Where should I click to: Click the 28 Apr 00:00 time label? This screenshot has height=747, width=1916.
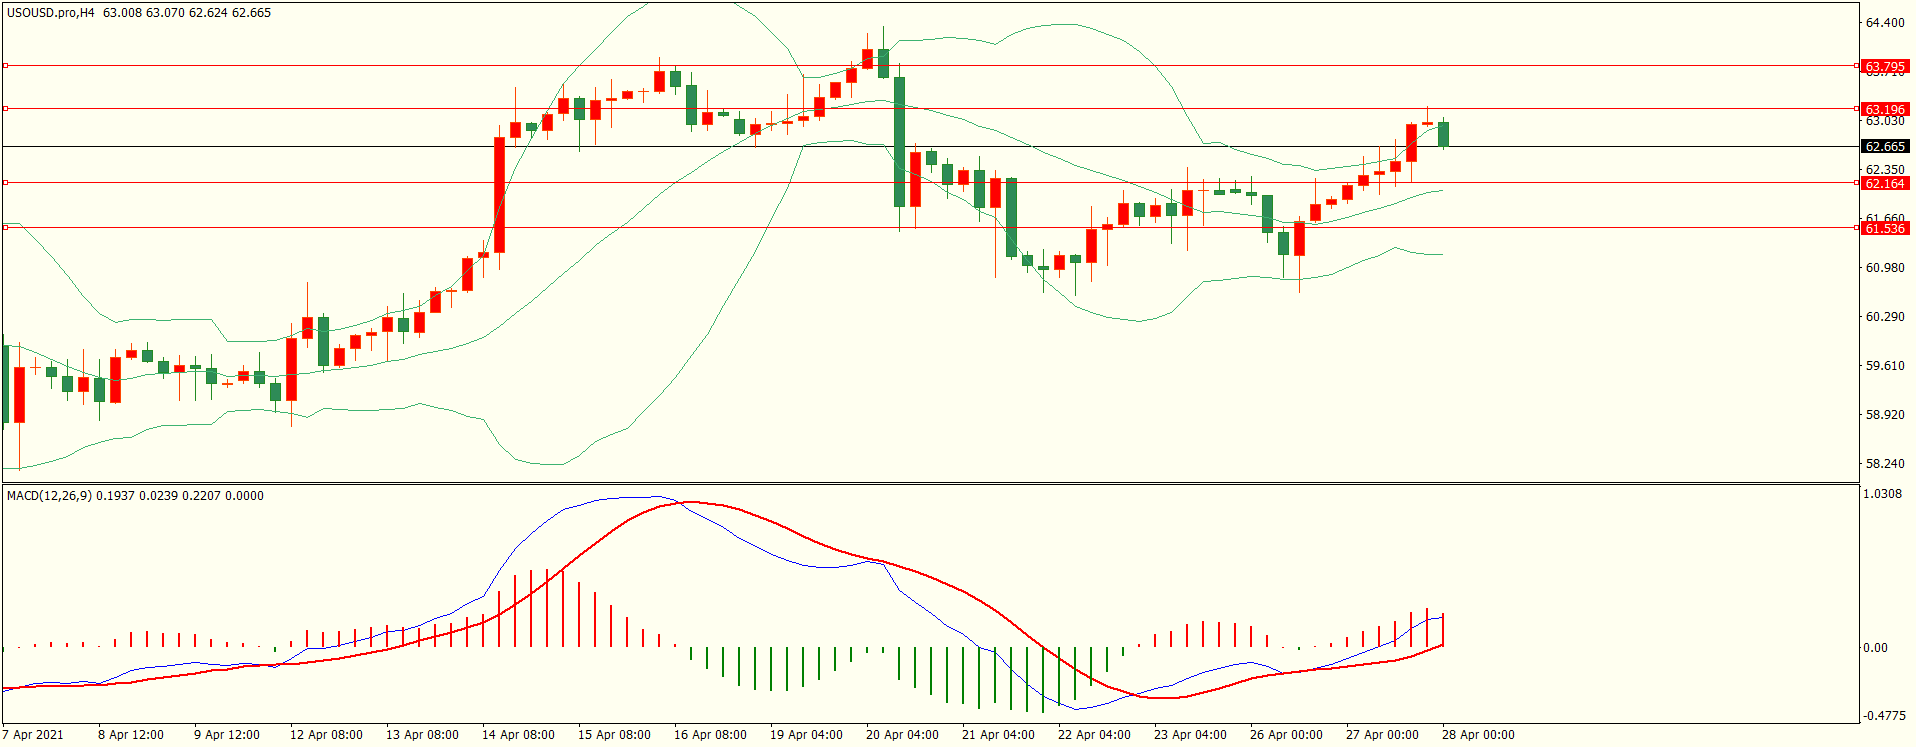coord(1478,735)
